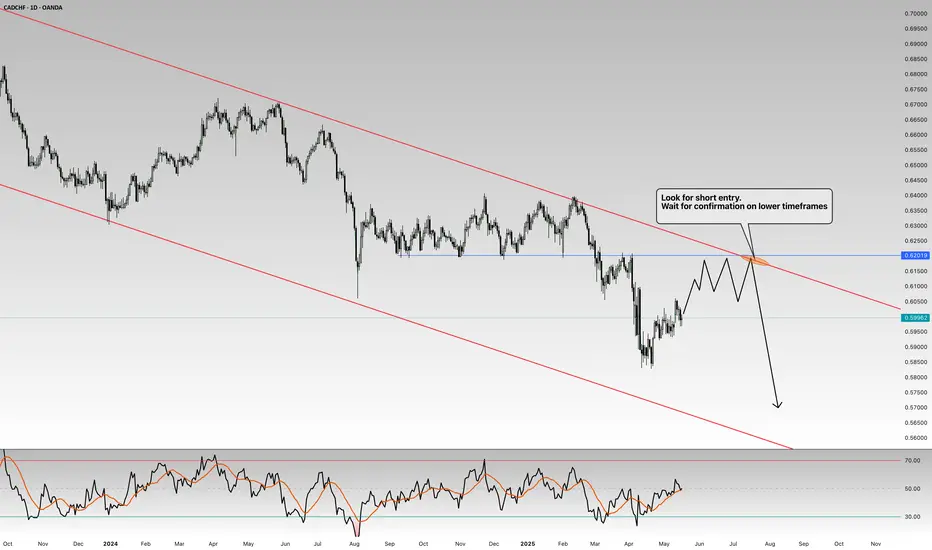
Task: Click the 0.64500 price axis label
Action: [915, 180]
